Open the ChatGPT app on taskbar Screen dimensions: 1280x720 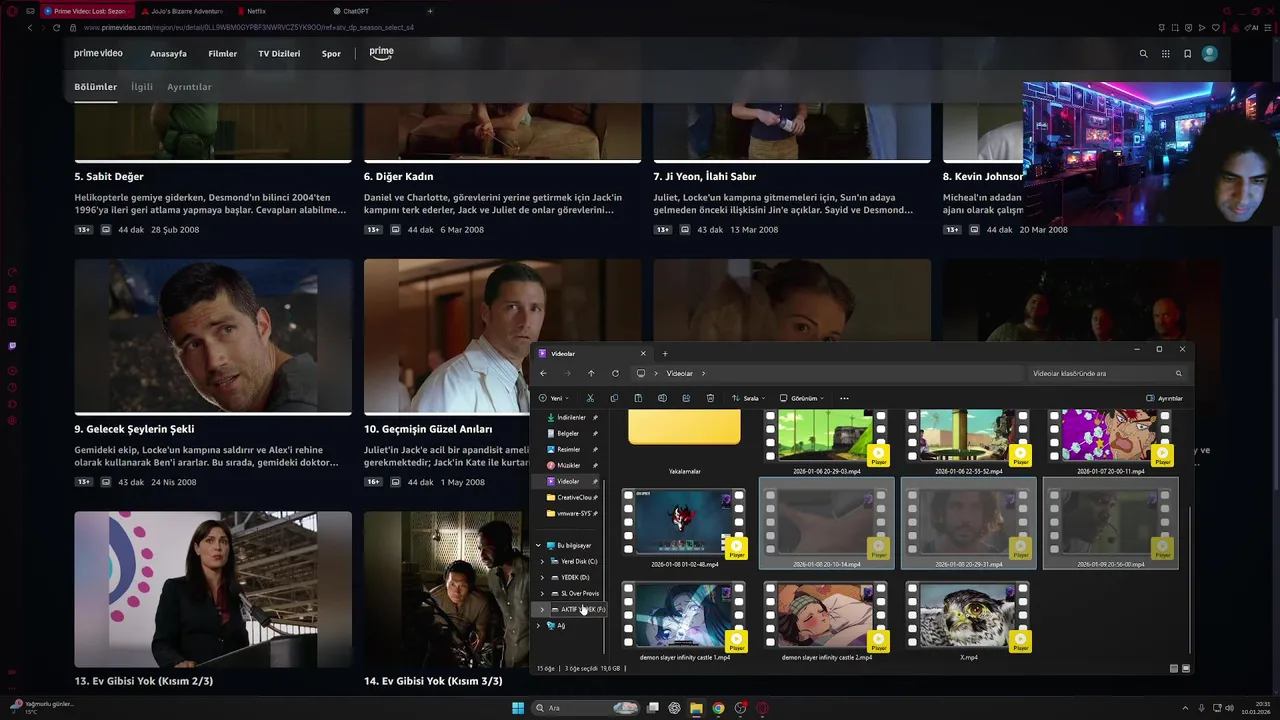coord(674,708)
